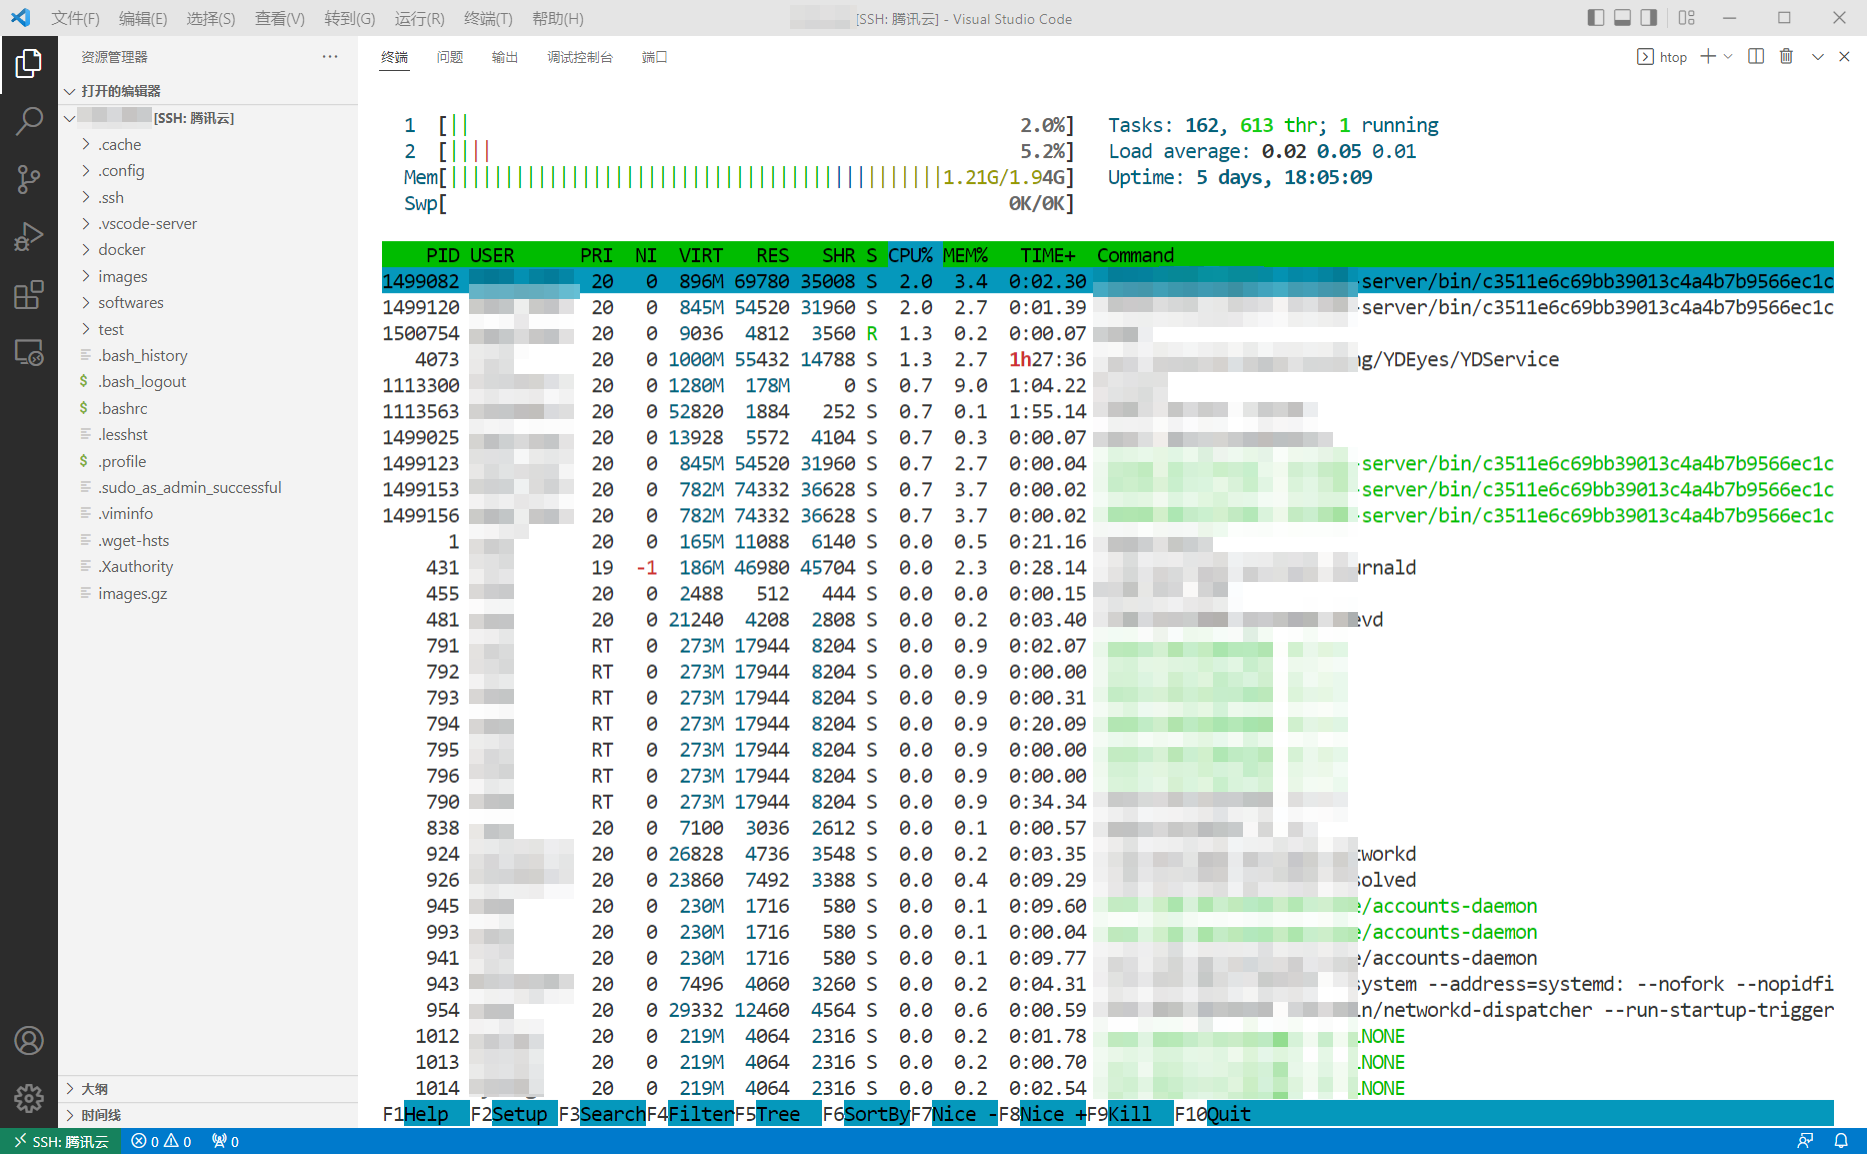Open the Search view icon

(x=29, y=122)
